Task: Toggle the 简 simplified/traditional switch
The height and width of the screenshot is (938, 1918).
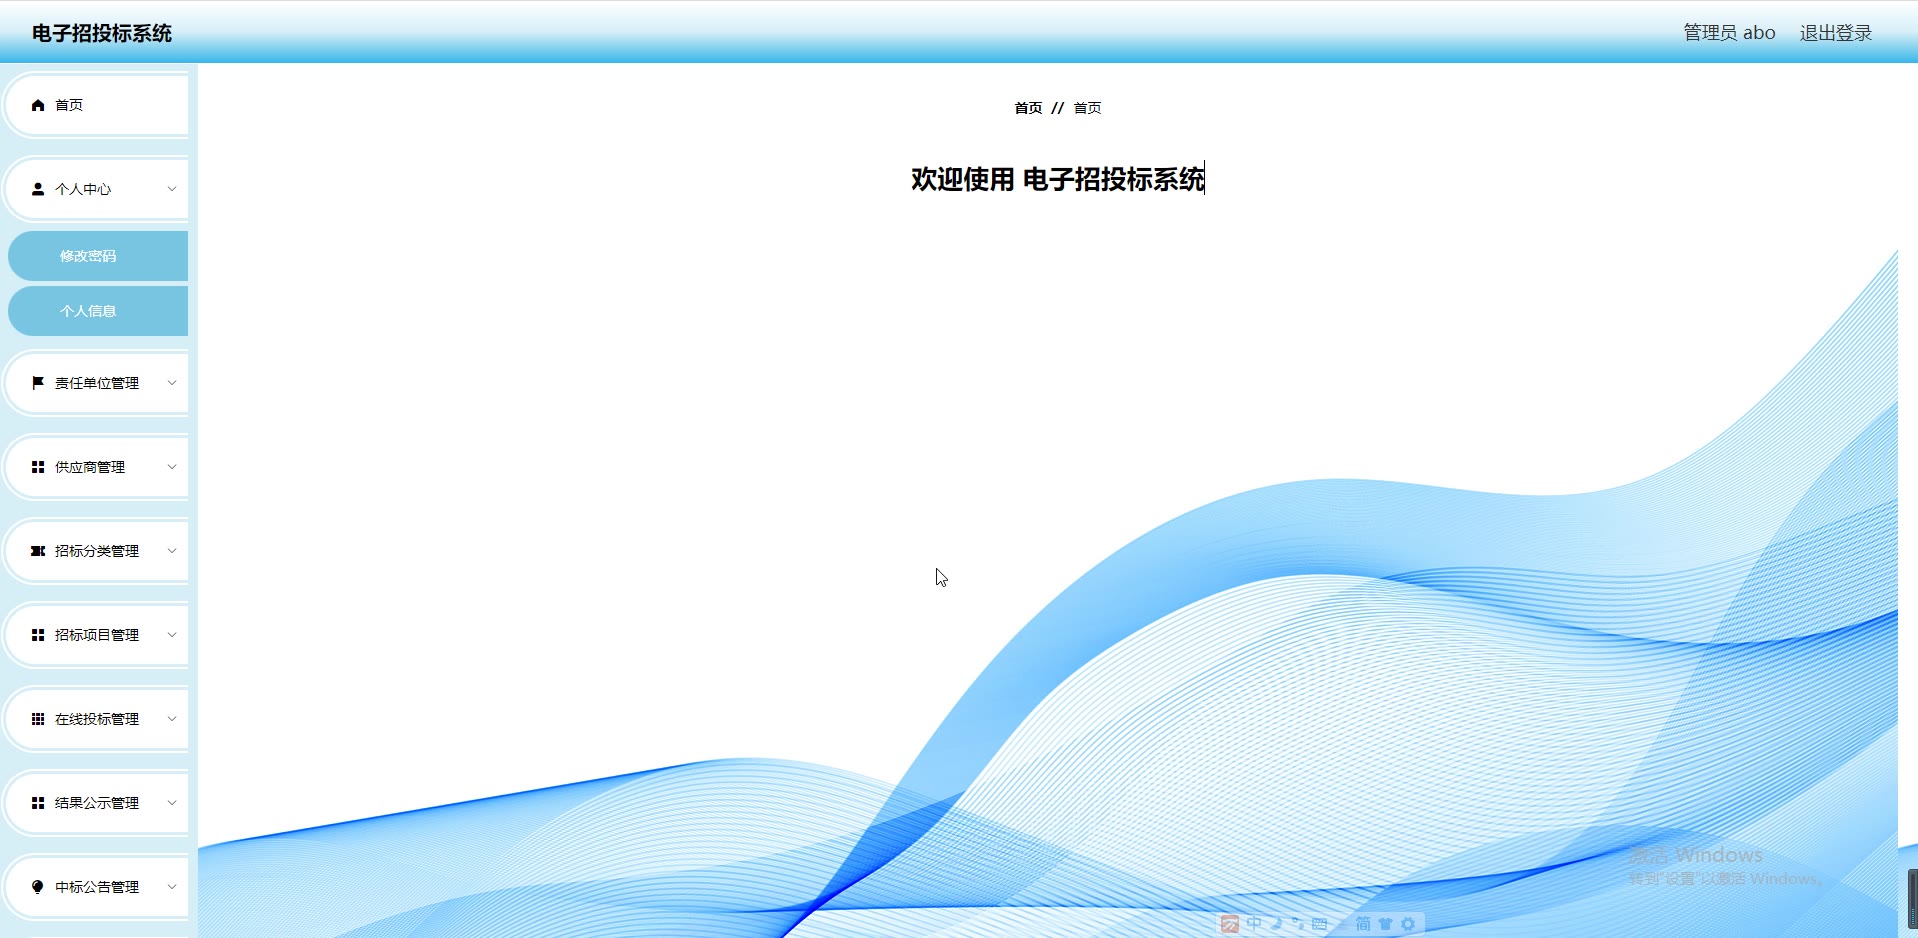Action: click(1363, 924)
